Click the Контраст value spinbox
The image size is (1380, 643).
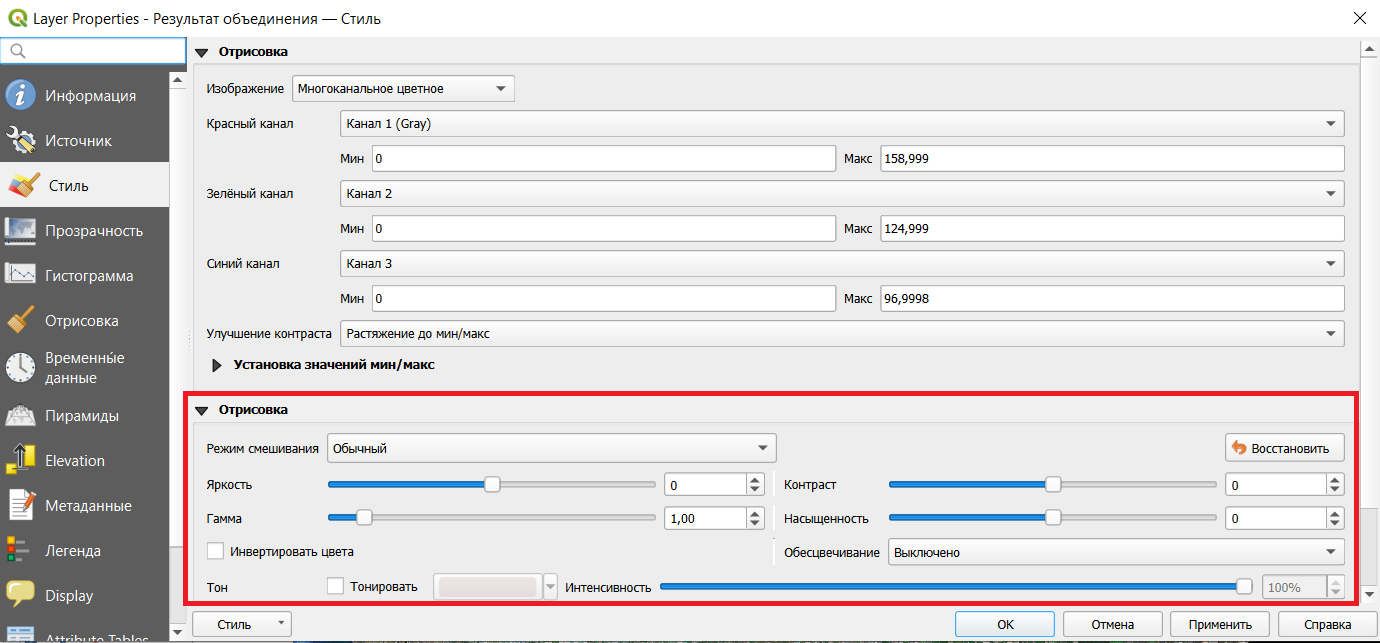pos(1285,484)
